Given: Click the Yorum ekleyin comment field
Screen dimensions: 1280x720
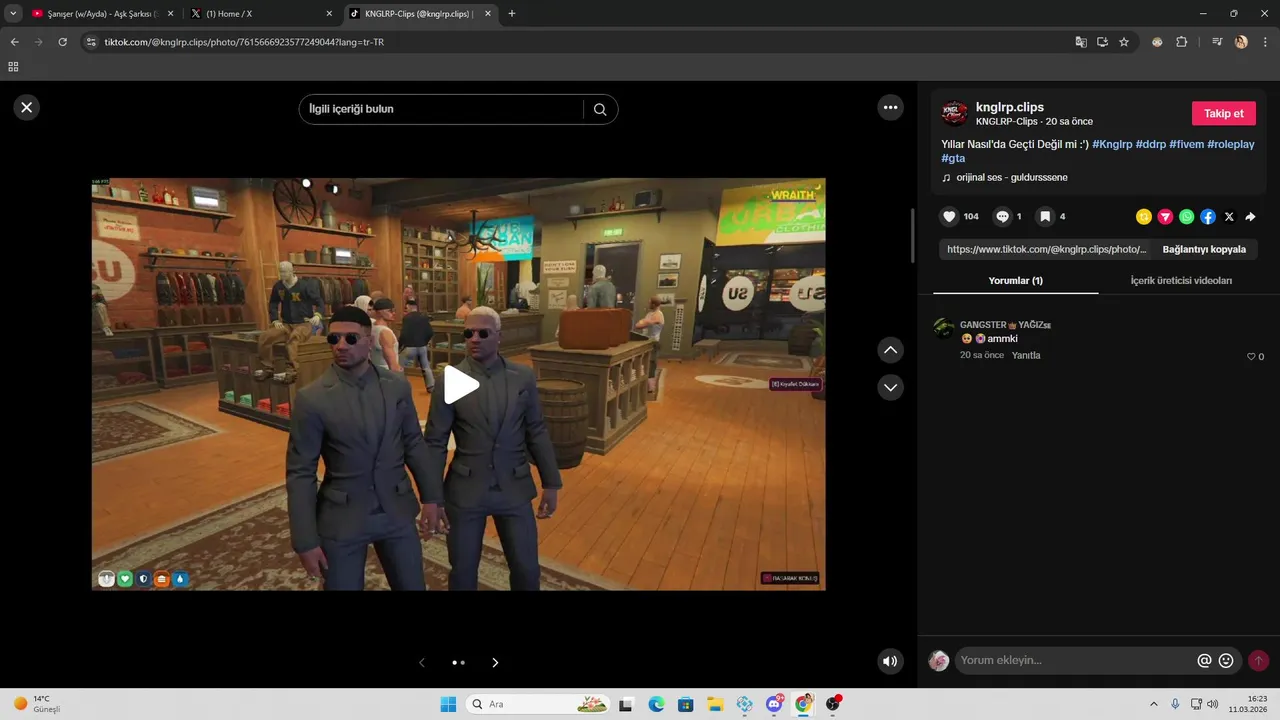Looking at the screenshot, I should tap(1075, 660).
